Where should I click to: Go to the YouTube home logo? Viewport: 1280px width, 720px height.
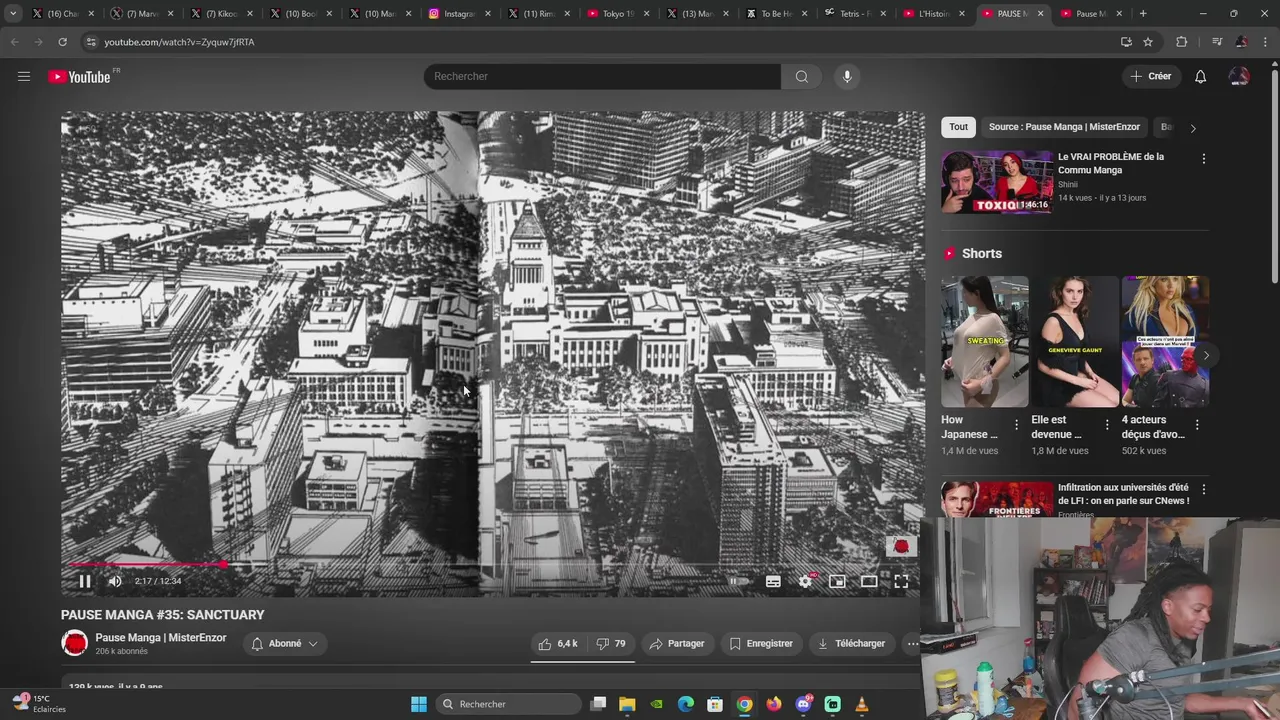(80, 77)
